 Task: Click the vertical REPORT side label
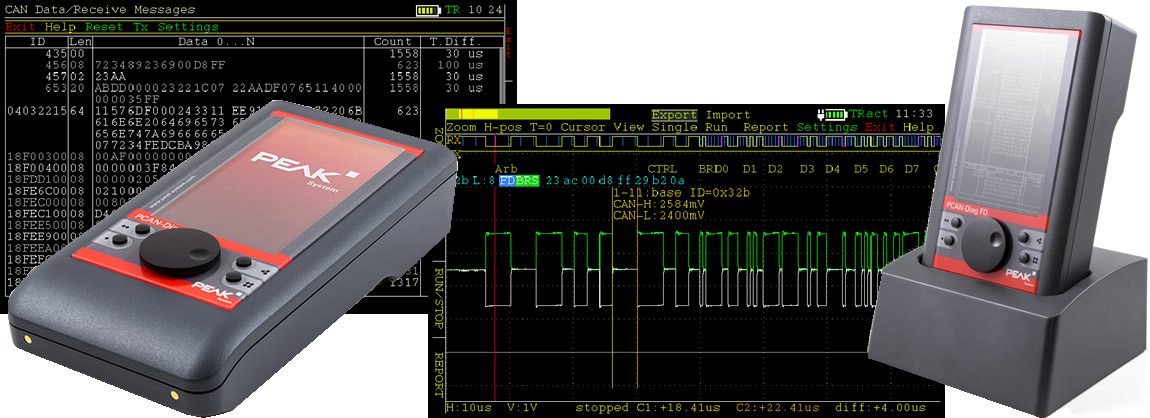click(x=439, y=375)
